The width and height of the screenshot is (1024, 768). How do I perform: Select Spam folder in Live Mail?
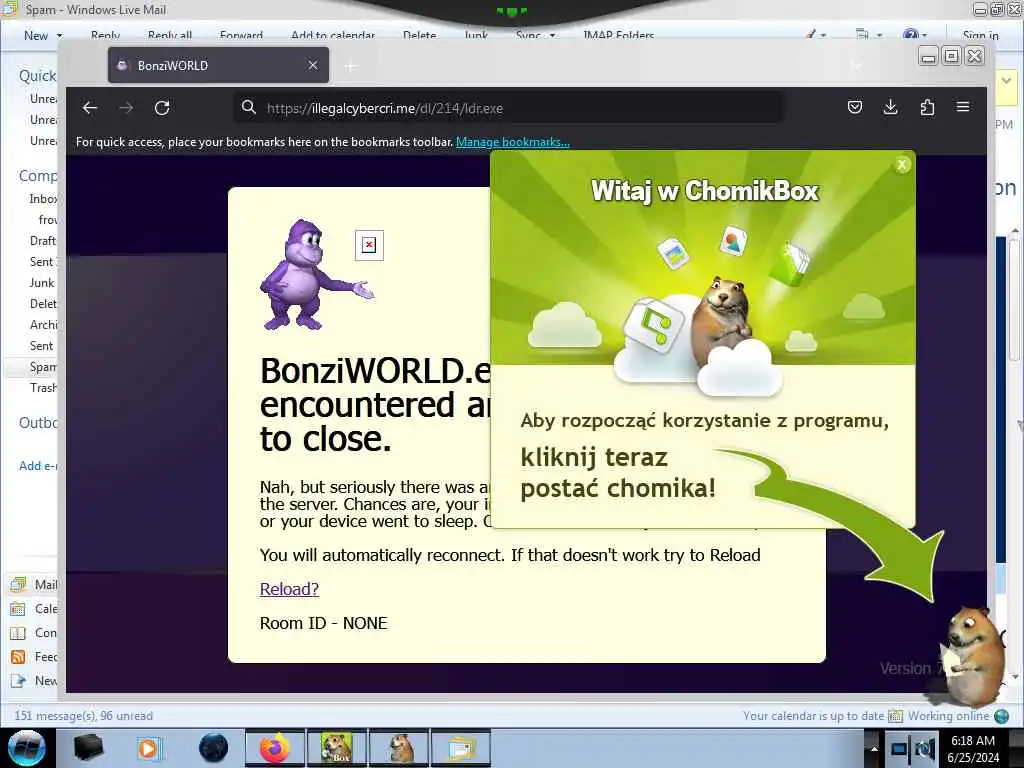(x=43, y=367)
